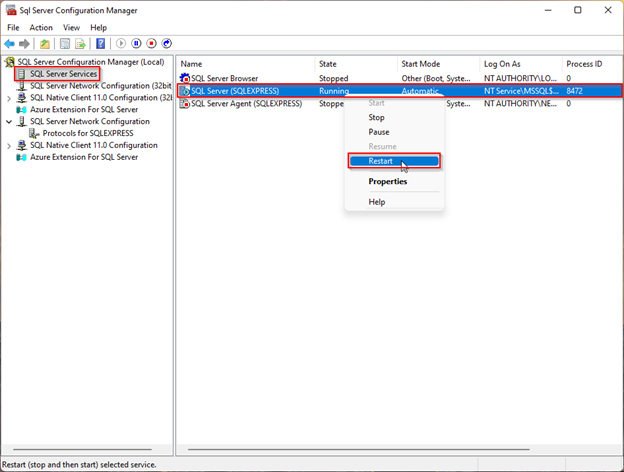Viewport: 624px width, 472px height.
Task: Select the SQL Server Agent (SQLEXPRESS) row name
Action: tap(246, 103)
